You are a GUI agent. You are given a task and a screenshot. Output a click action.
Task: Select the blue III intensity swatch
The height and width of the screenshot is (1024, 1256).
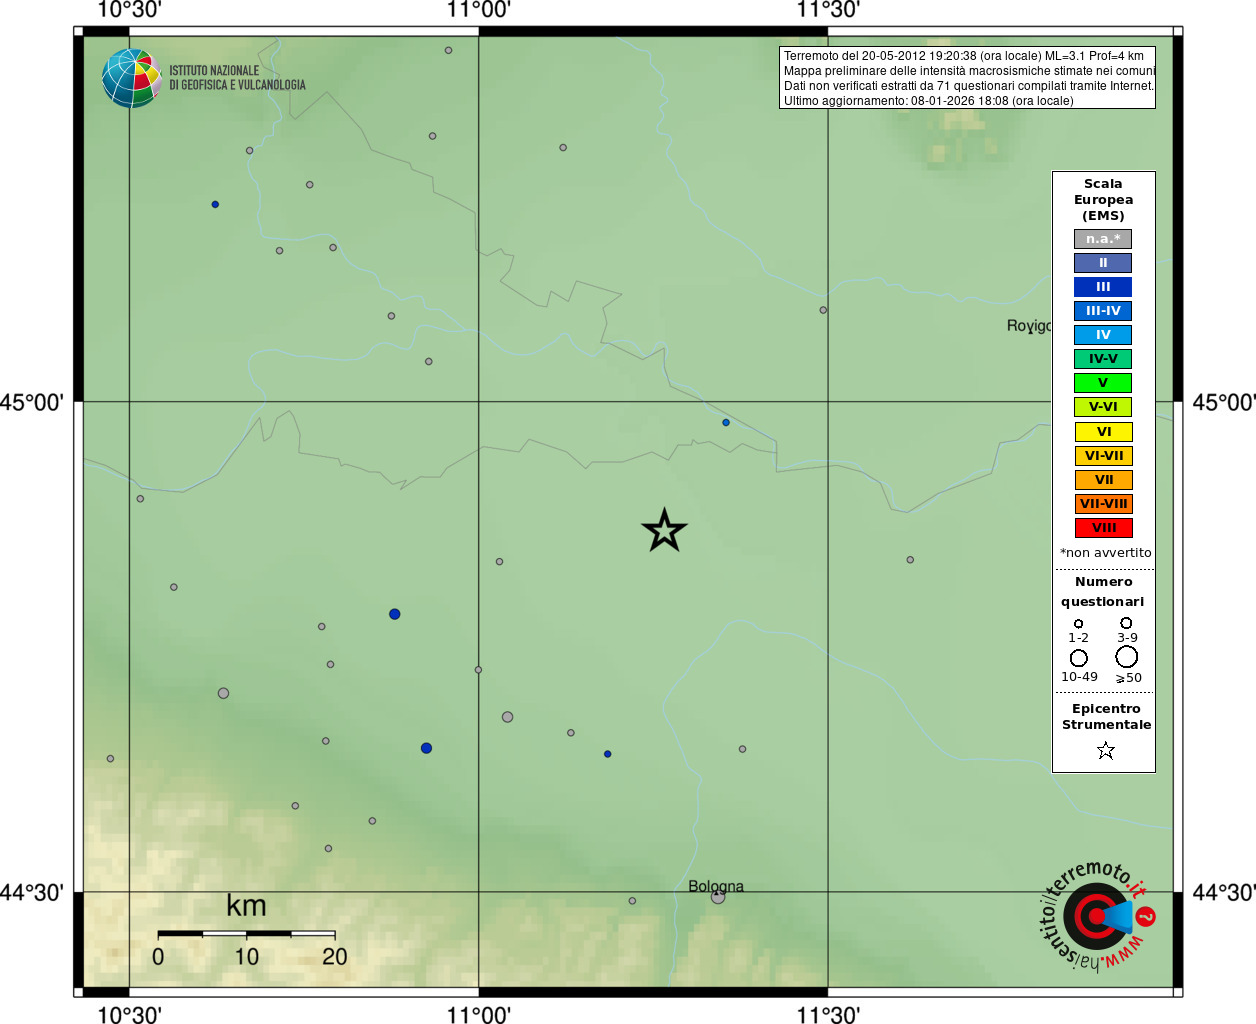[1103, 287]
